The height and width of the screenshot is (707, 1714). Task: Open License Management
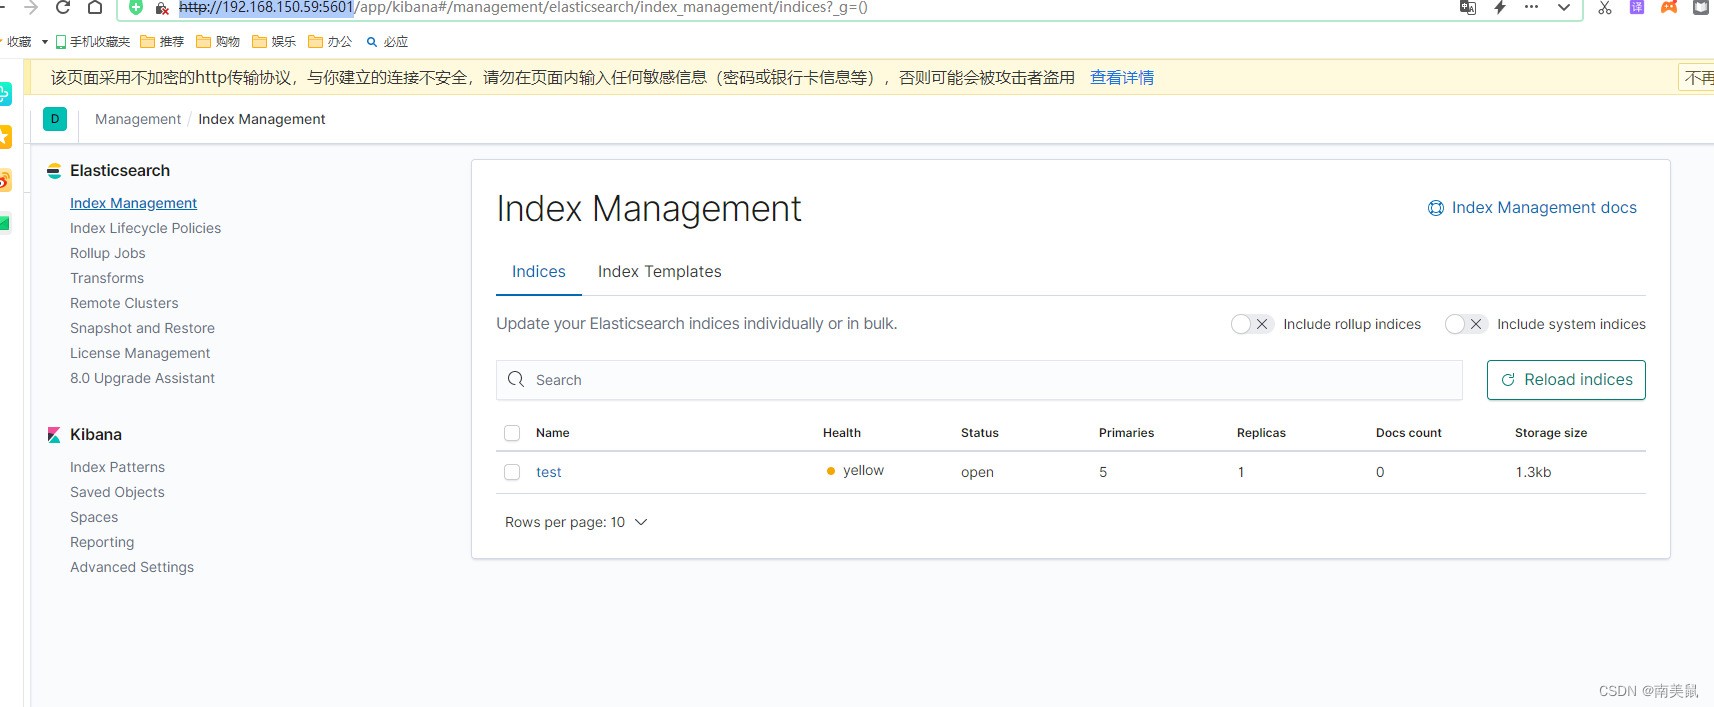pos(140,353)
